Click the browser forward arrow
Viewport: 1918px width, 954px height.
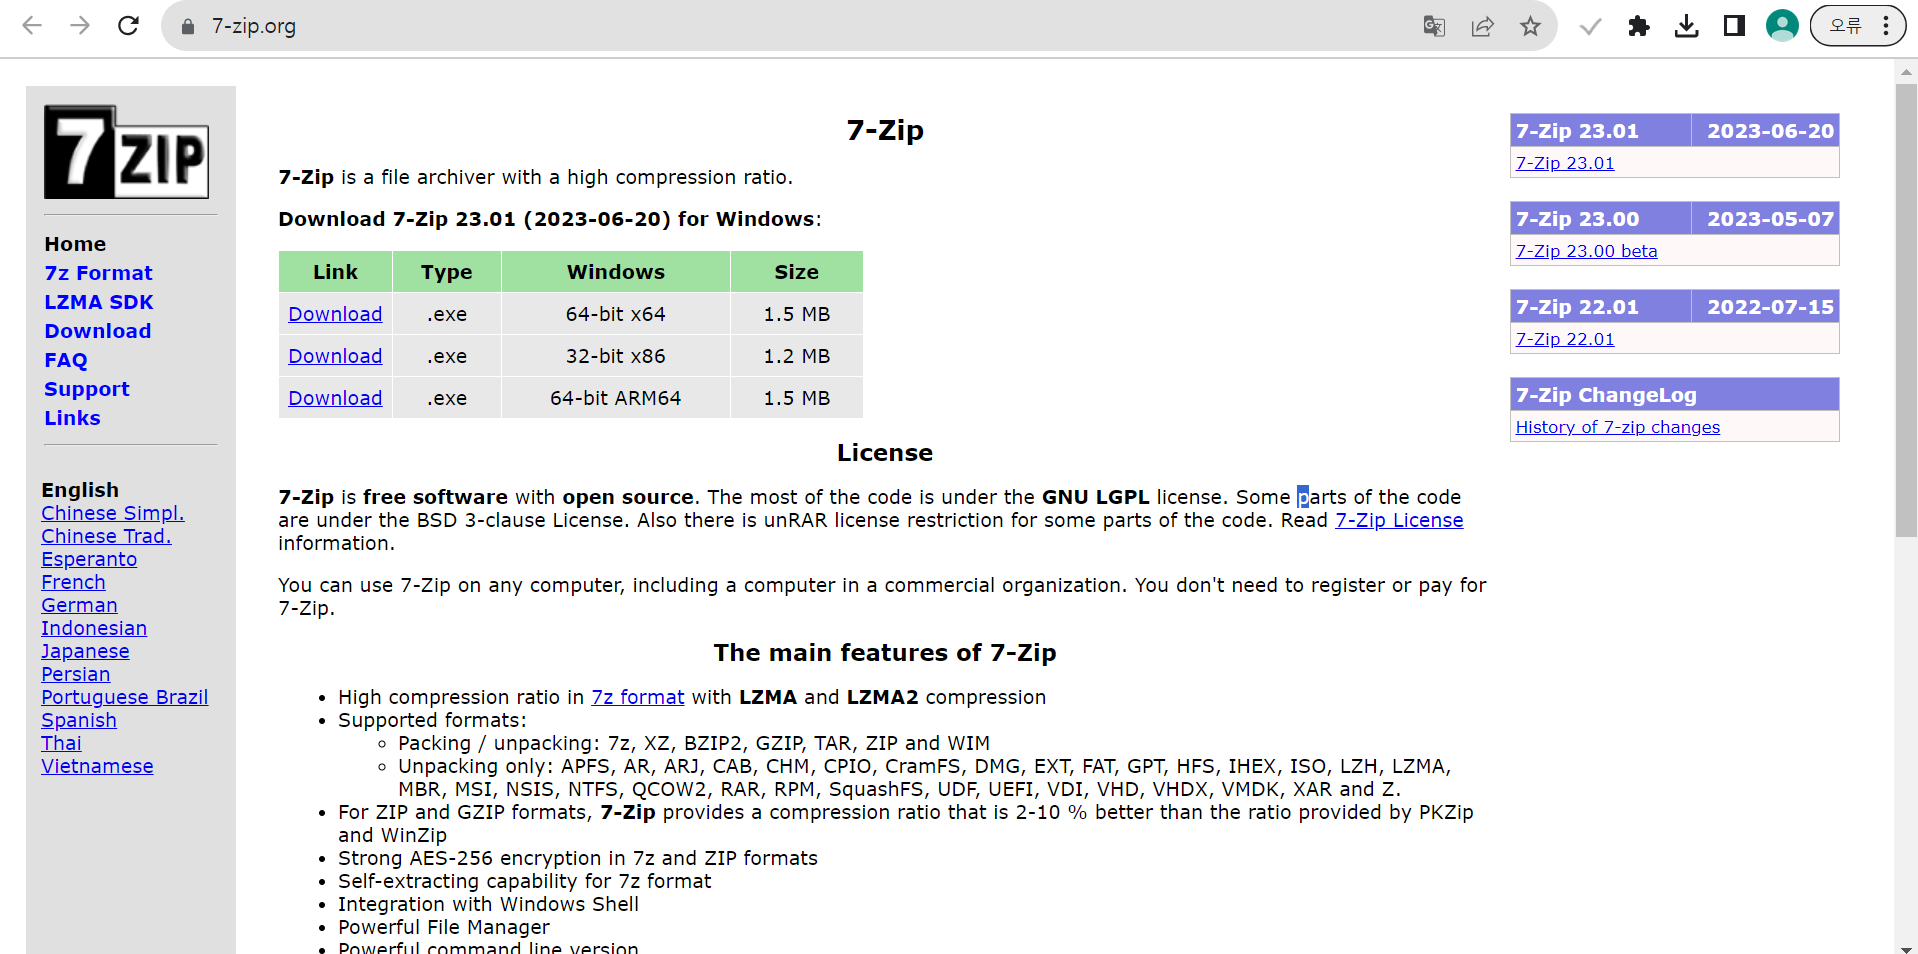pyautogui.click(x=80, y=26)
